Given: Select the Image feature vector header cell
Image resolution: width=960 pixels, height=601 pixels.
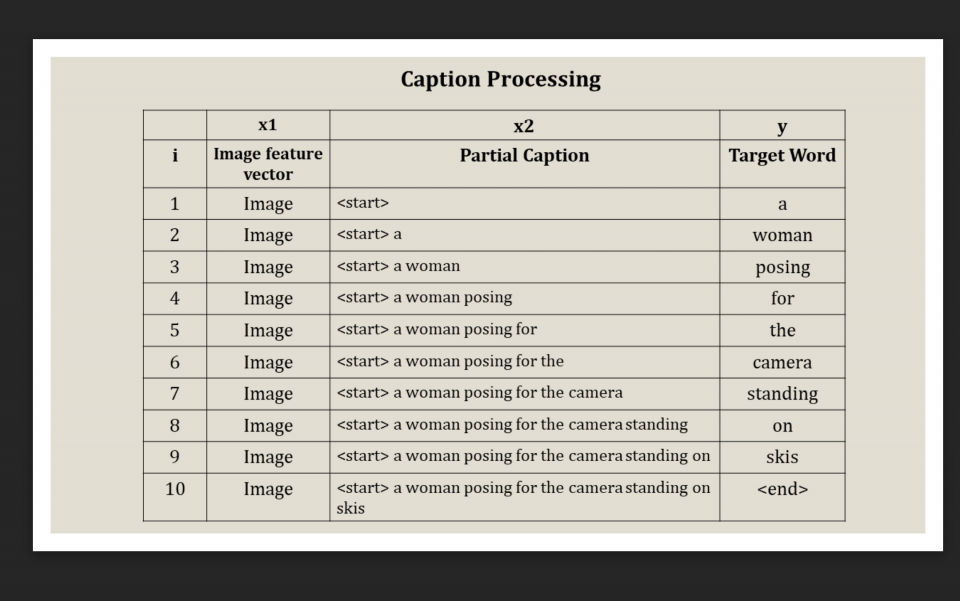Looking at the screenshot, I should pos(268,164).
